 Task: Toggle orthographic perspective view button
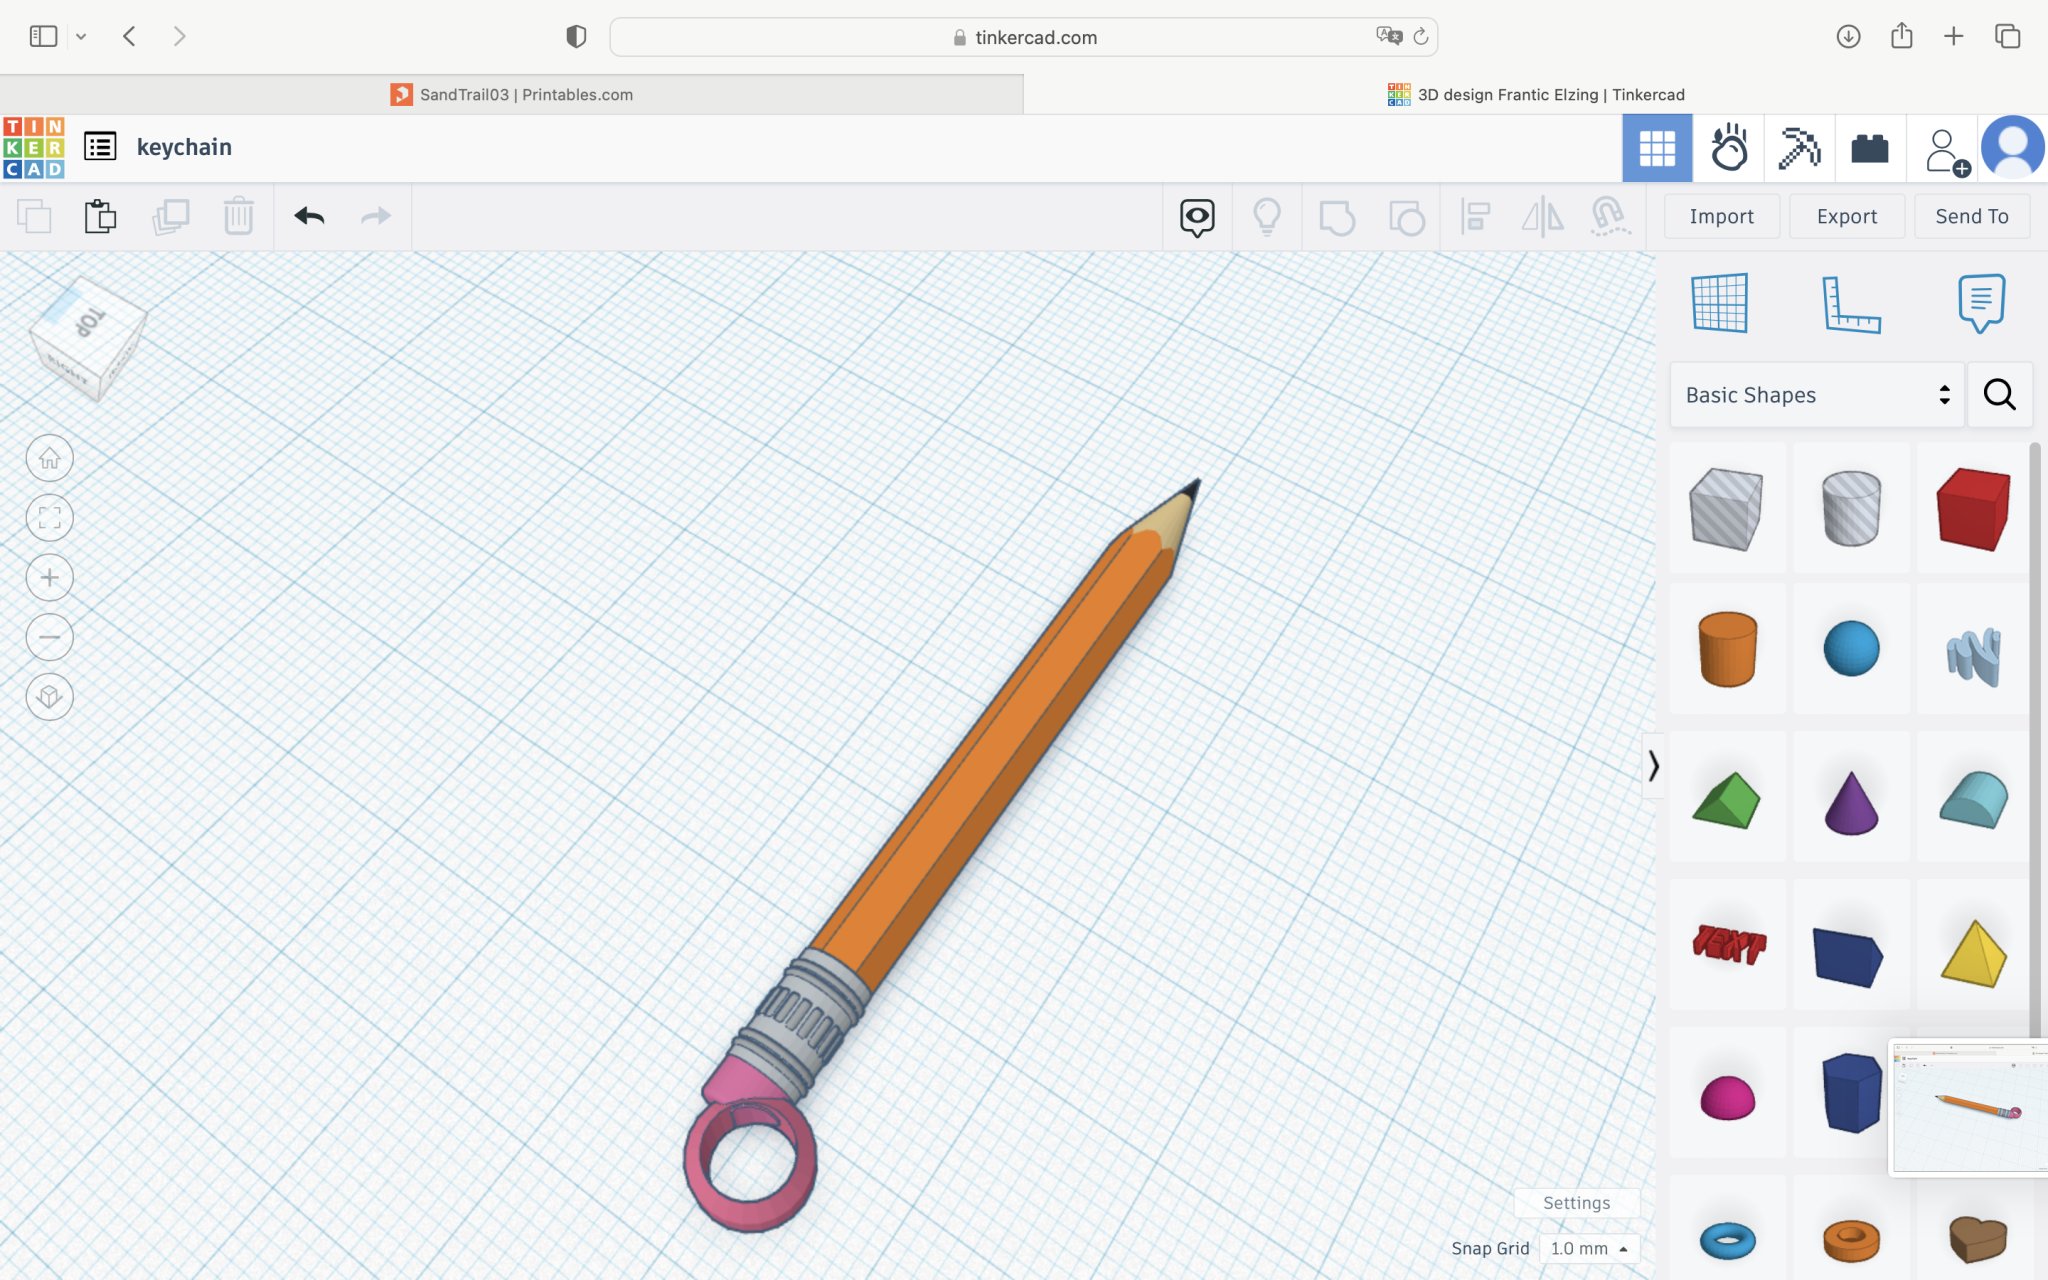coord(49,697)
